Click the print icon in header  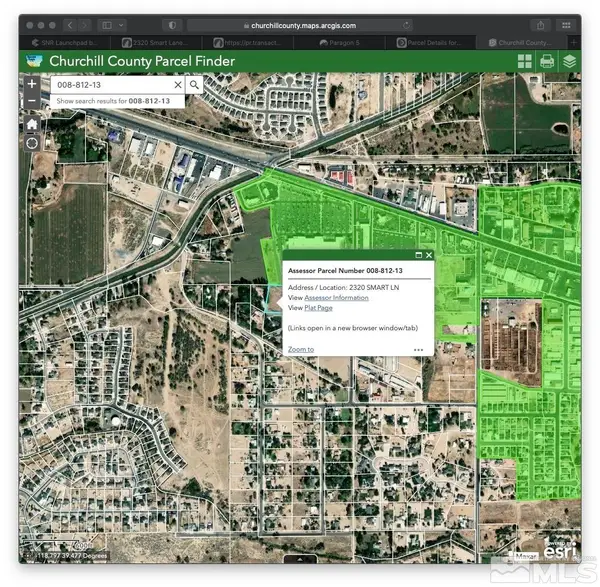pos(547,62)
